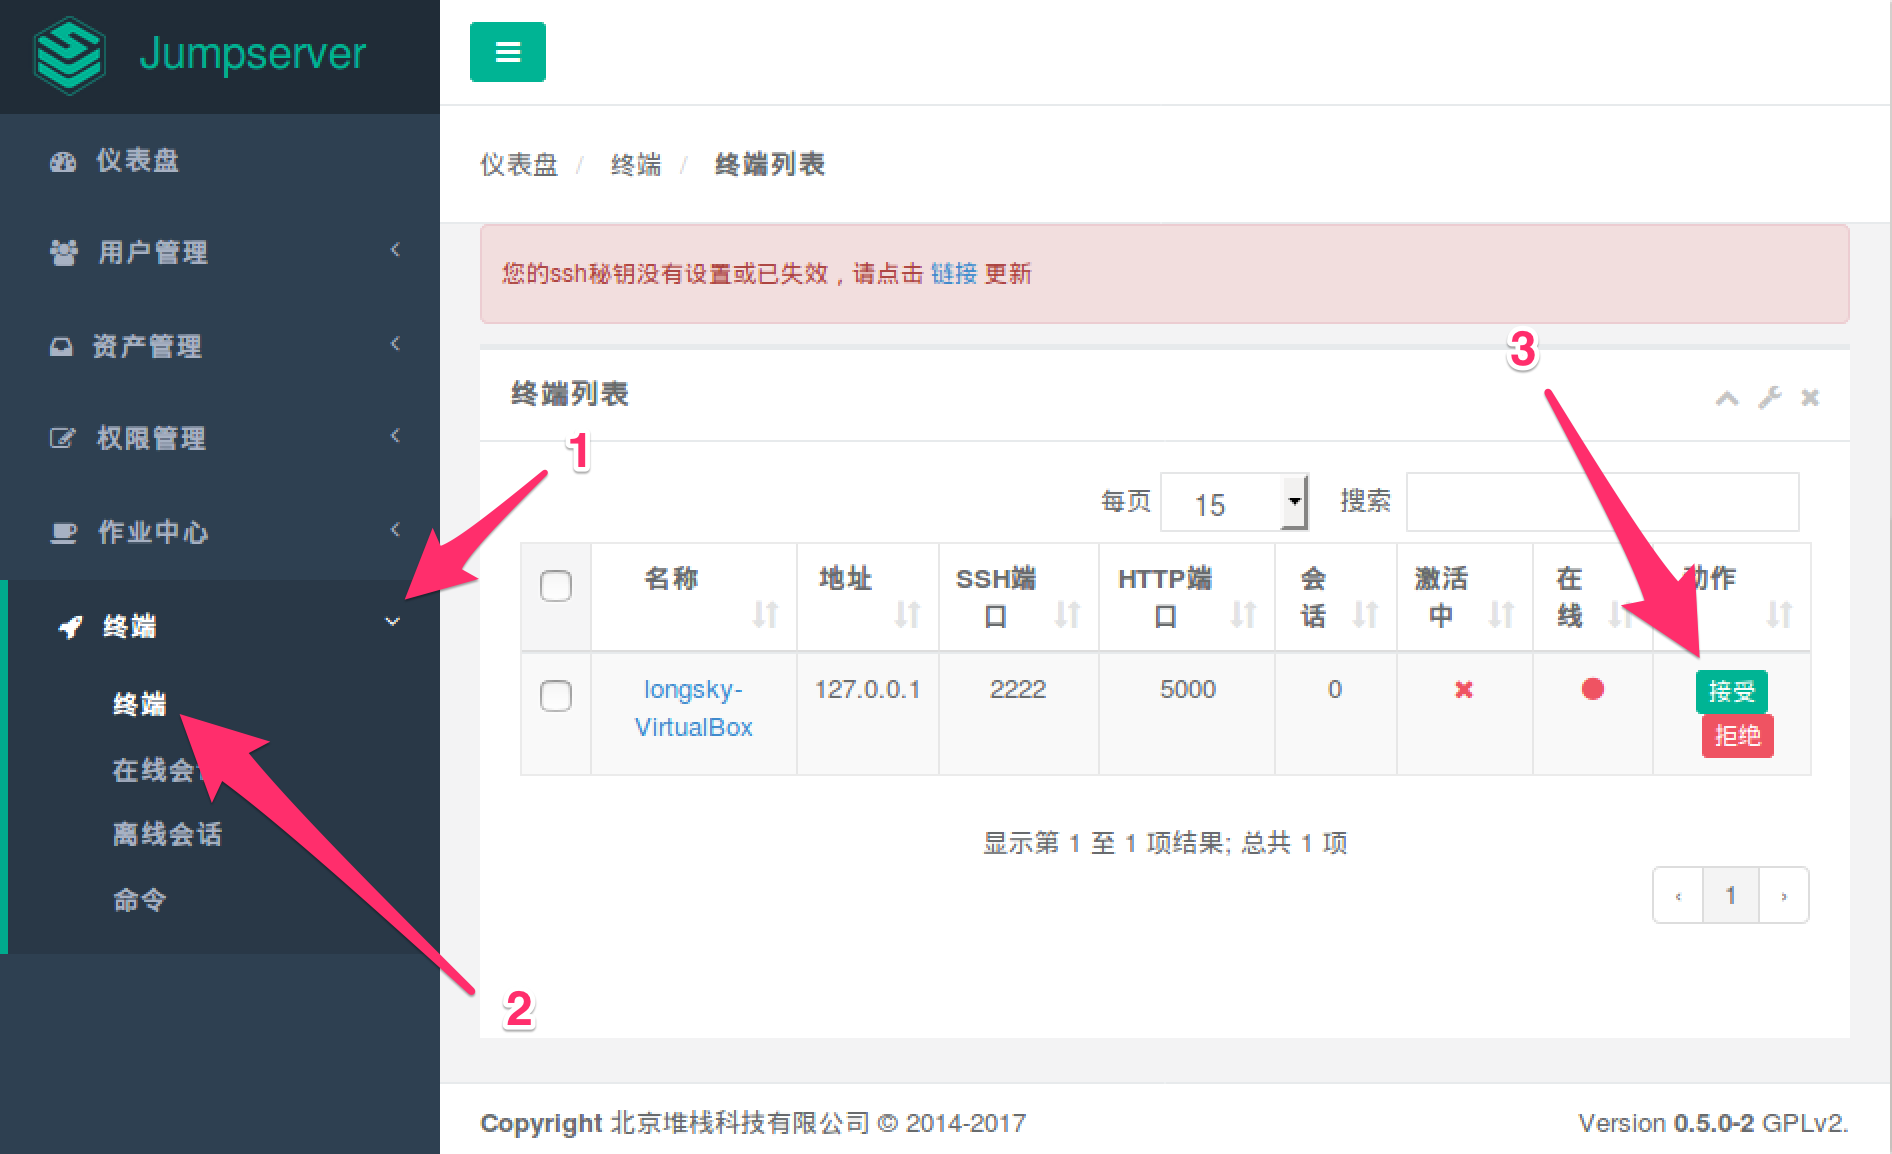Image resolution: width=1892 pixels, height=1154 pixels.
Task: Click the hamburger menu toggle button
Action: tap(507, 52)
